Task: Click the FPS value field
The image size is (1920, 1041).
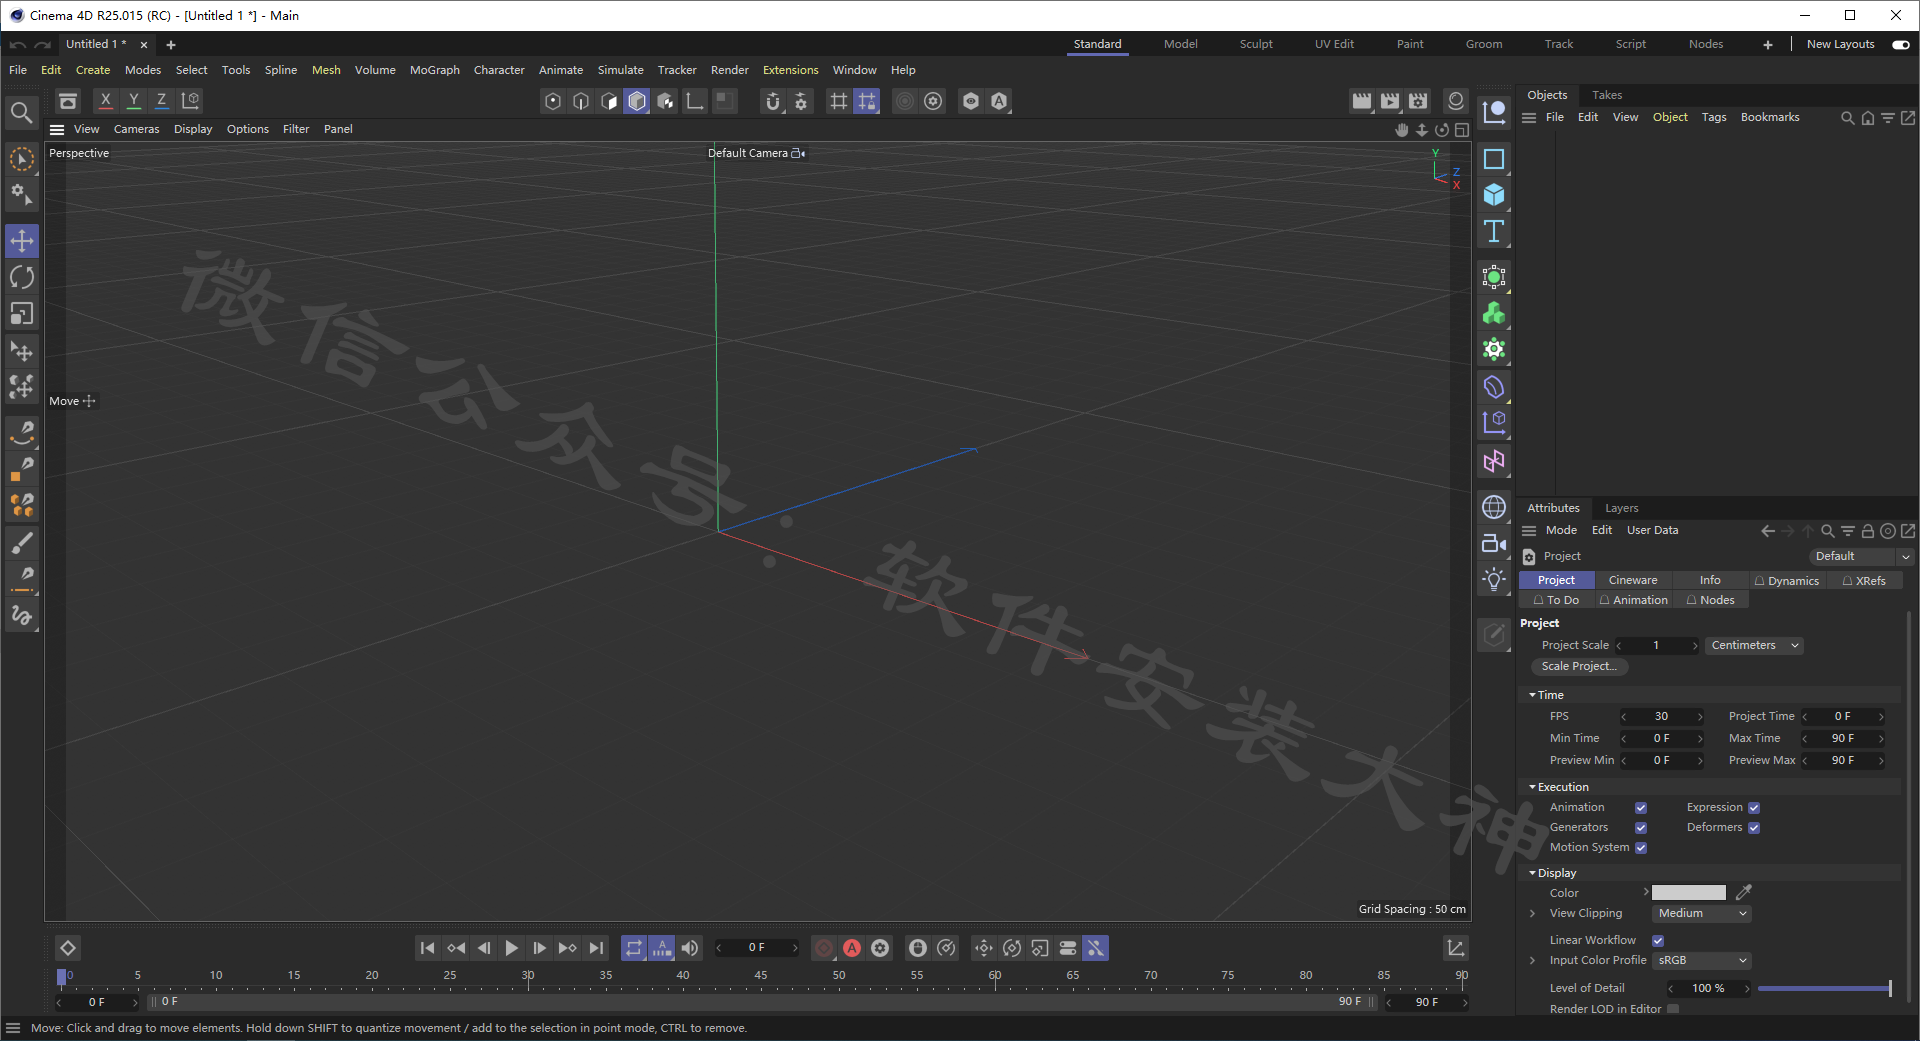Action: point(1661,717)
